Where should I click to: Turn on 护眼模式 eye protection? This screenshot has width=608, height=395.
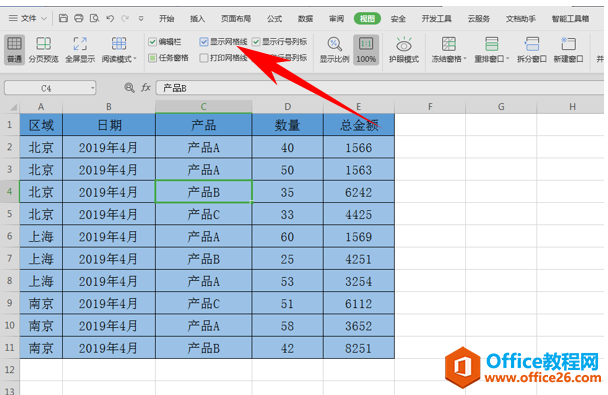point(404,49)
